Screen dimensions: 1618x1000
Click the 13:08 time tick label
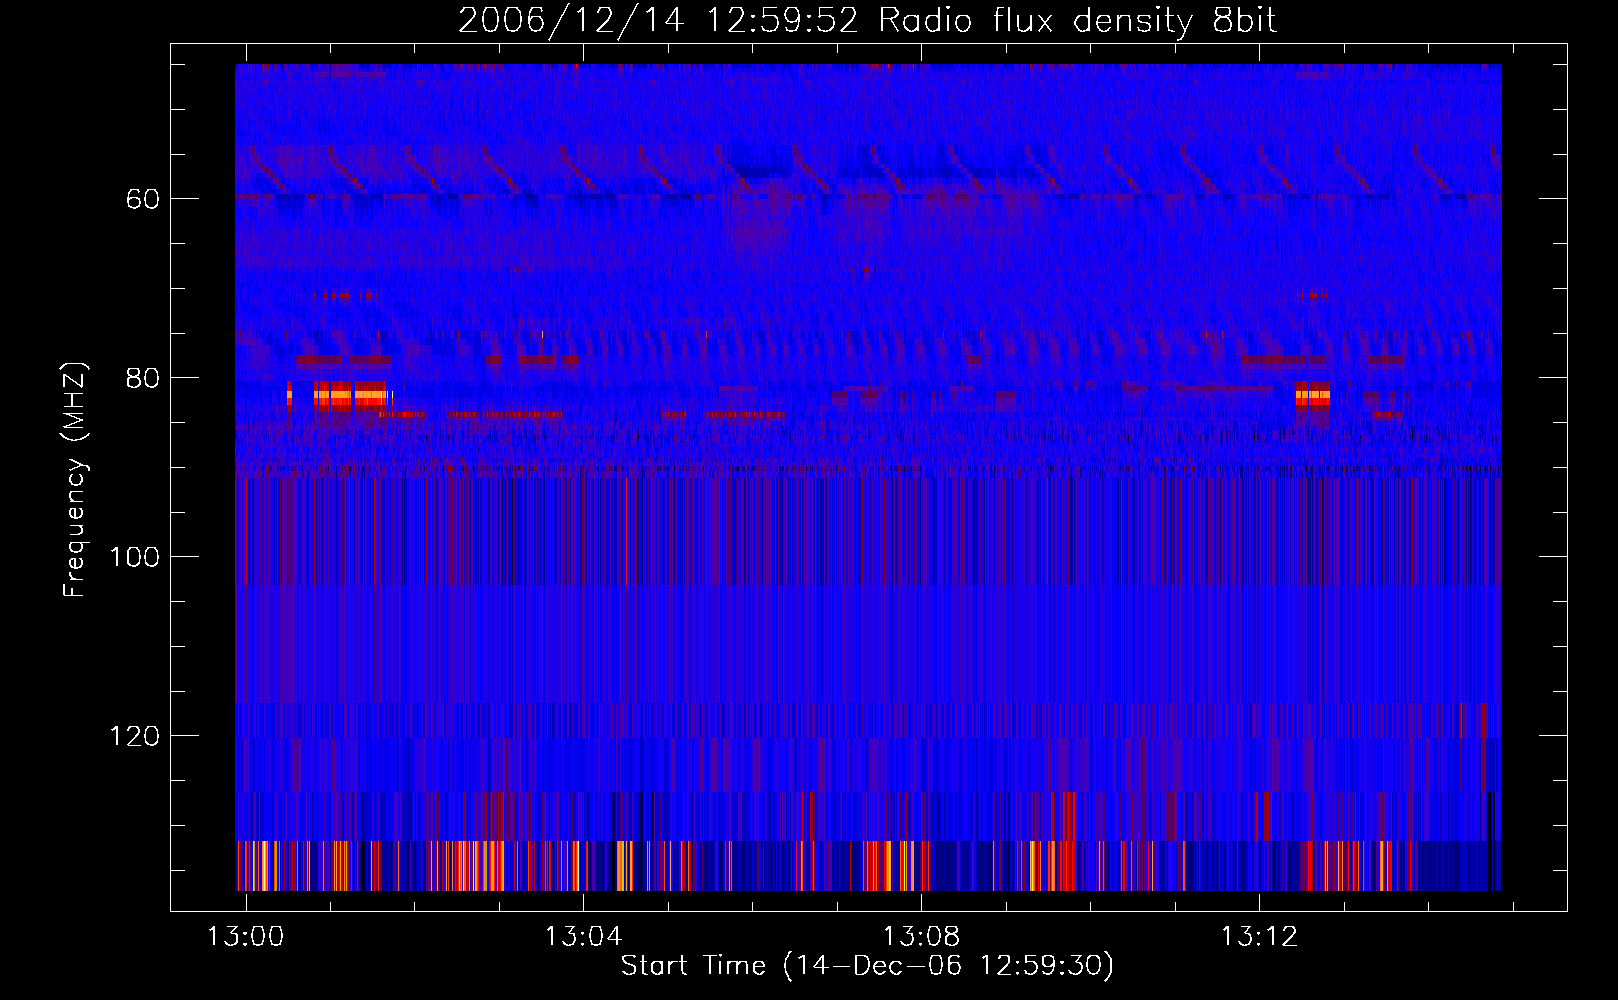pyautogui.click(x=921, y=936)
